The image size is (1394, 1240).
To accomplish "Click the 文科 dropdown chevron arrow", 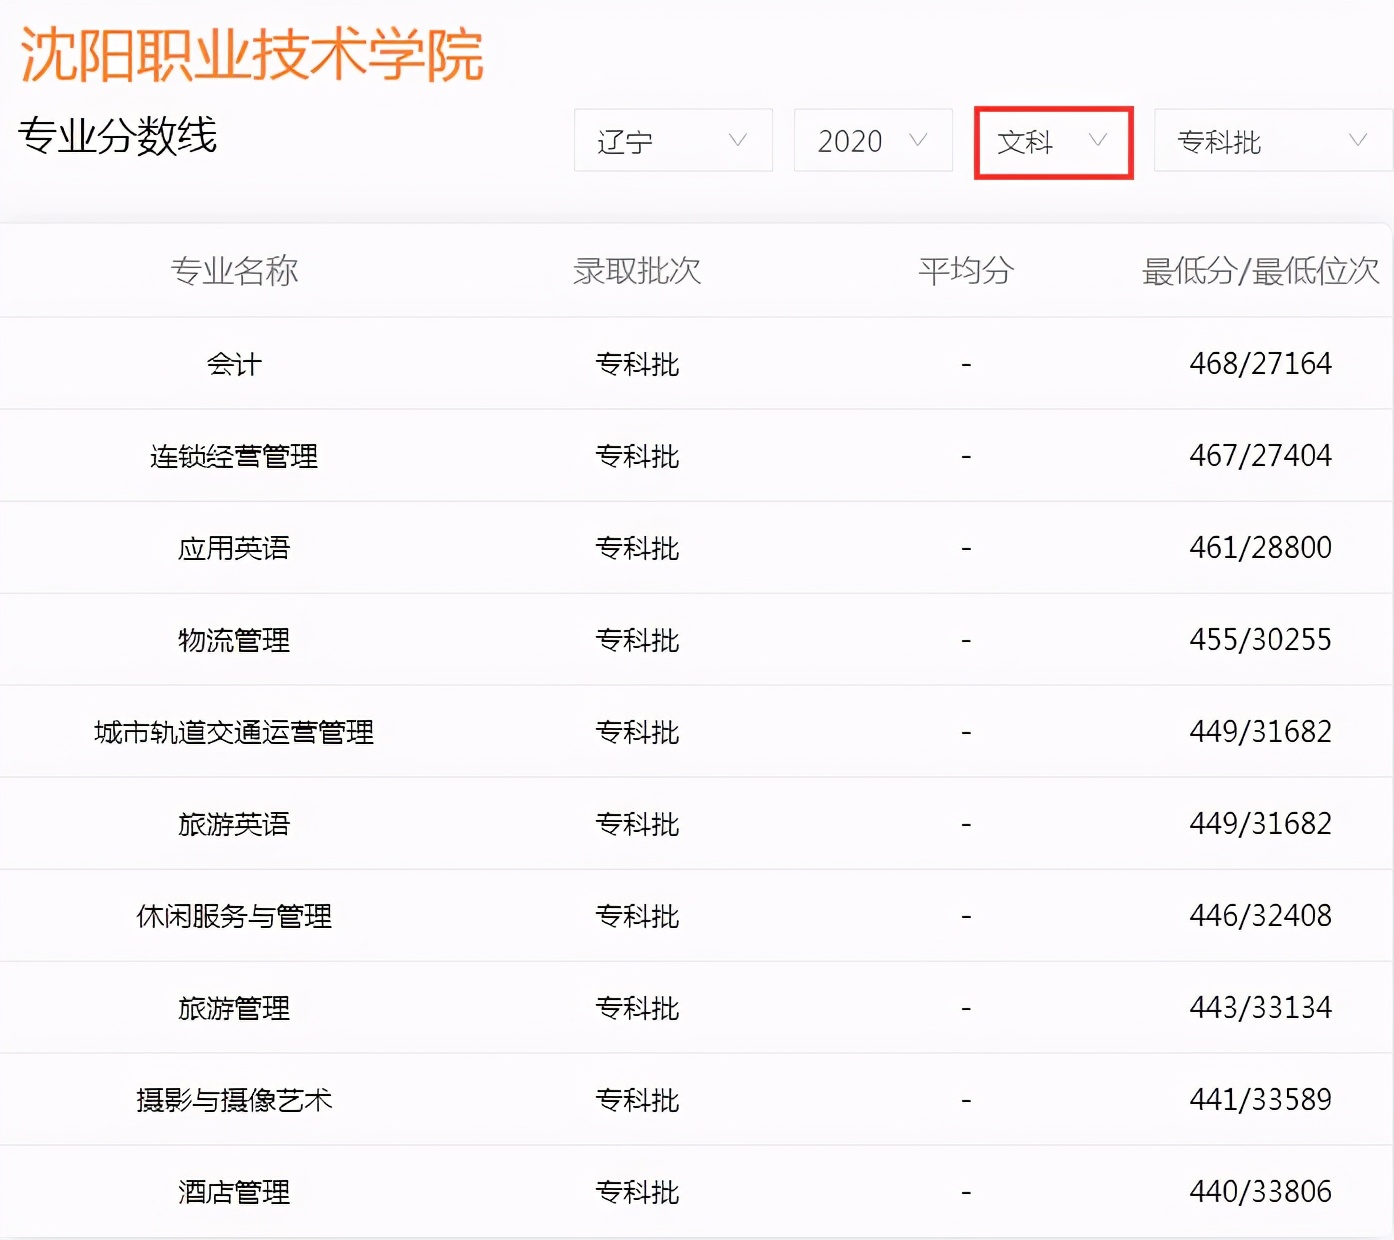I will [1098, 141].
